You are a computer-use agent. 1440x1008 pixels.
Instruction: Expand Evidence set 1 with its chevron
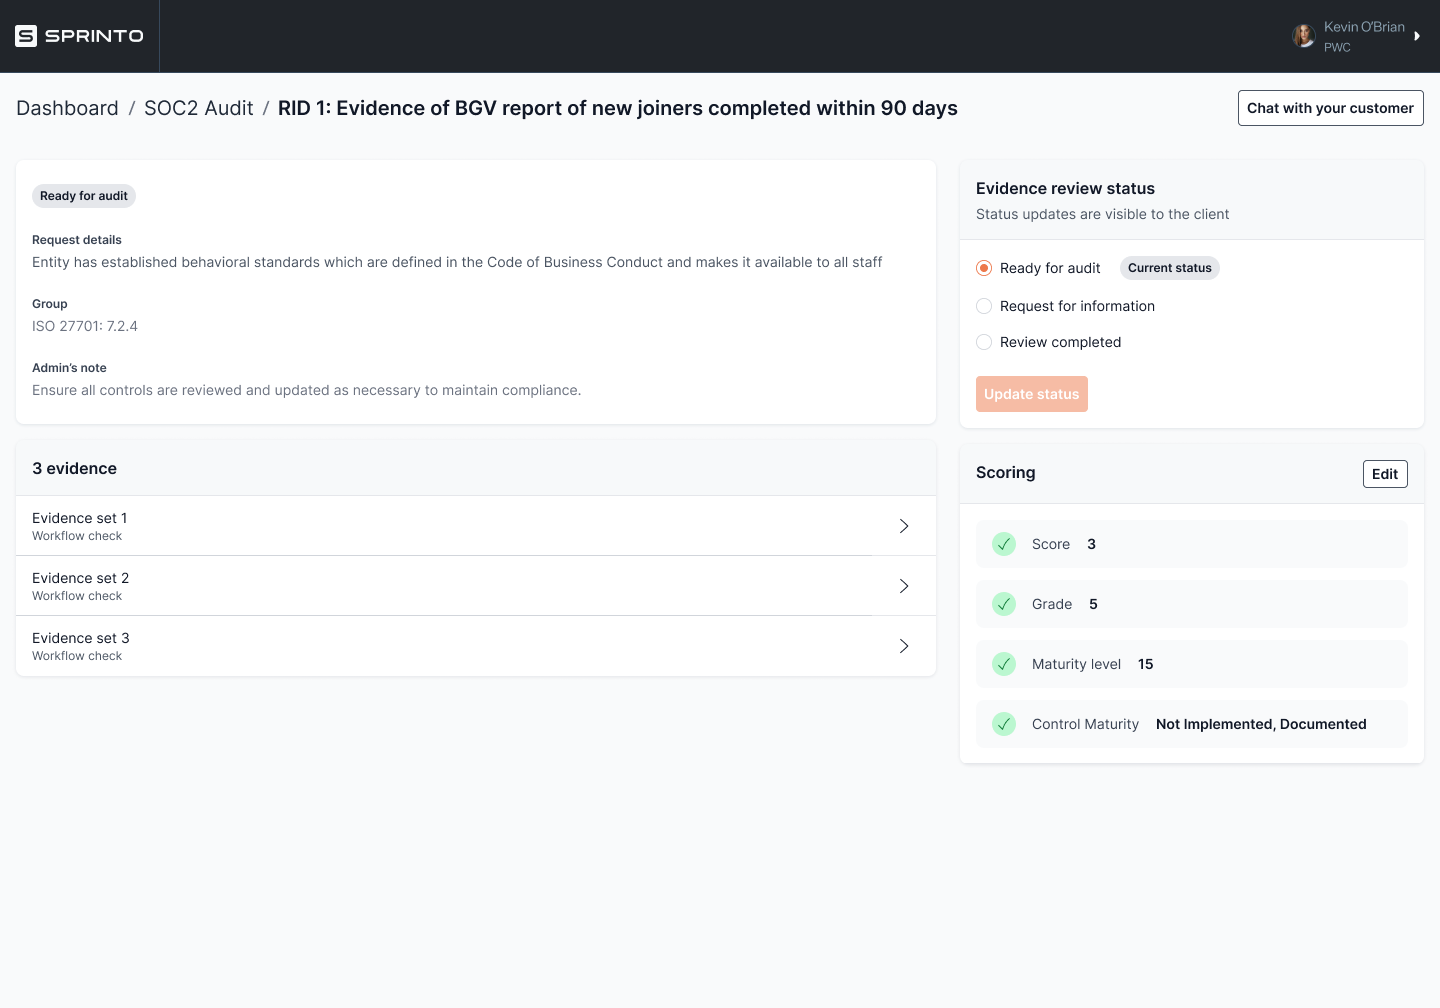click(904, 526)
